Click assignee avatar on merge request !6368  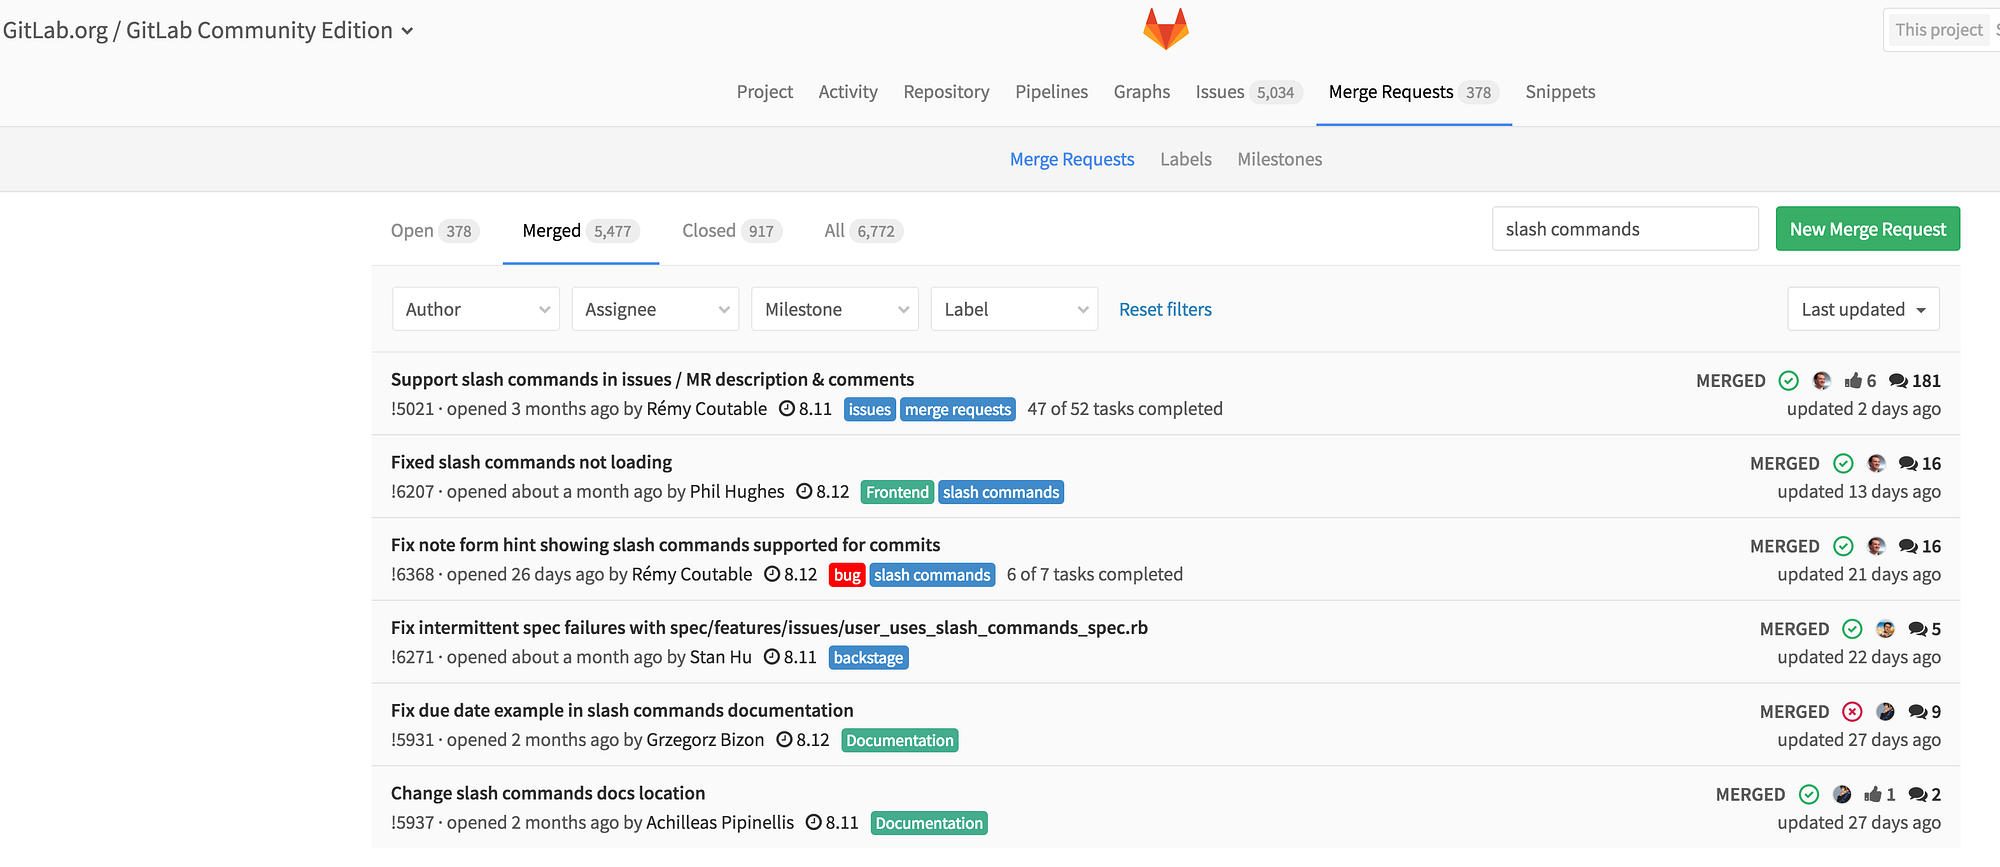click(x=1877, y=547)
